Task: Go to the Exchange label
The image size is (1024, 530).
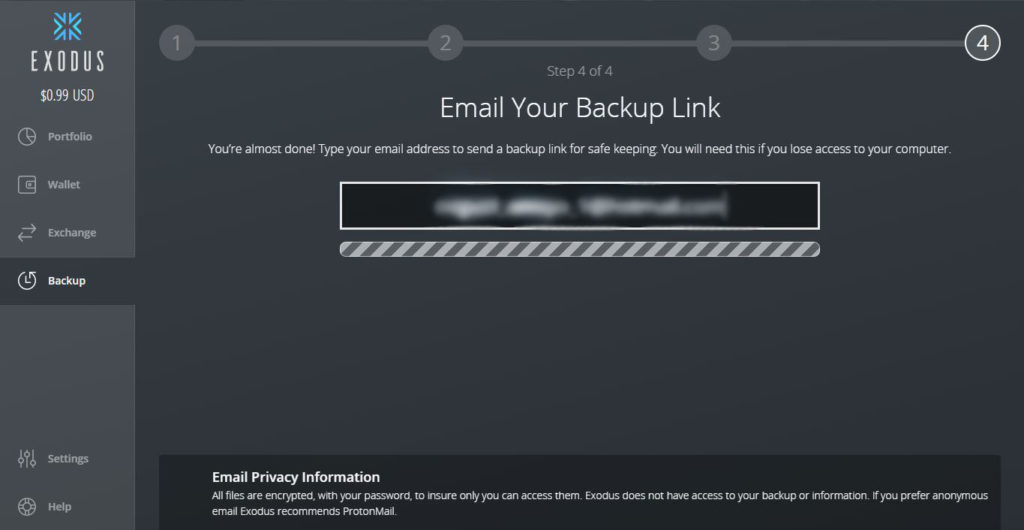Action: coord(72,233)
